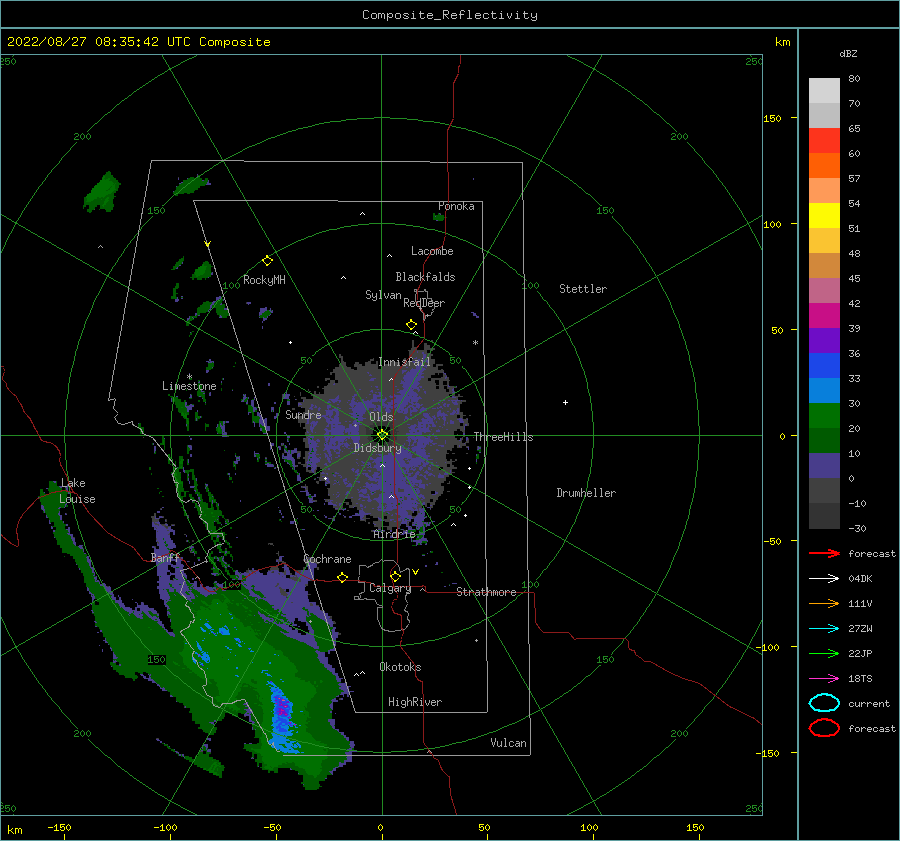Screen dimensions: 900x841
Task: Click the RedDeer city label
Action: [x=424, y=303]
